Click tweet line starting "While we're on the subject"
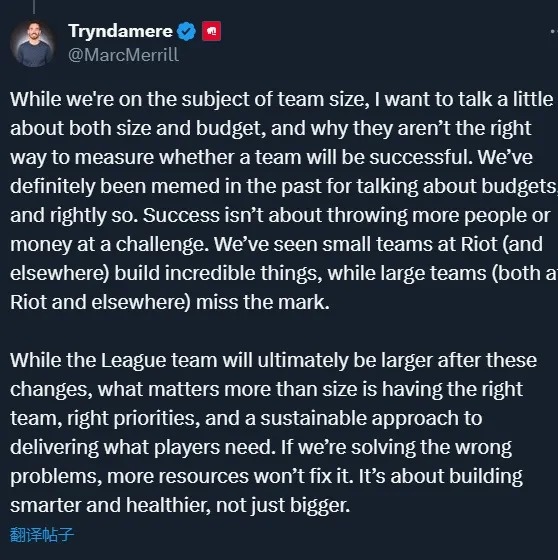Screen dimensions: 558x560 tap(282, 99)
